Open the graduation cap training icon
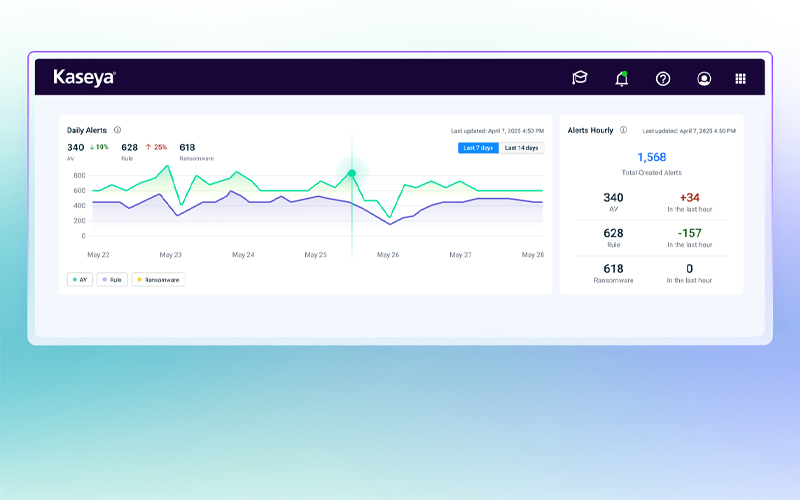 tap(579, 78)
